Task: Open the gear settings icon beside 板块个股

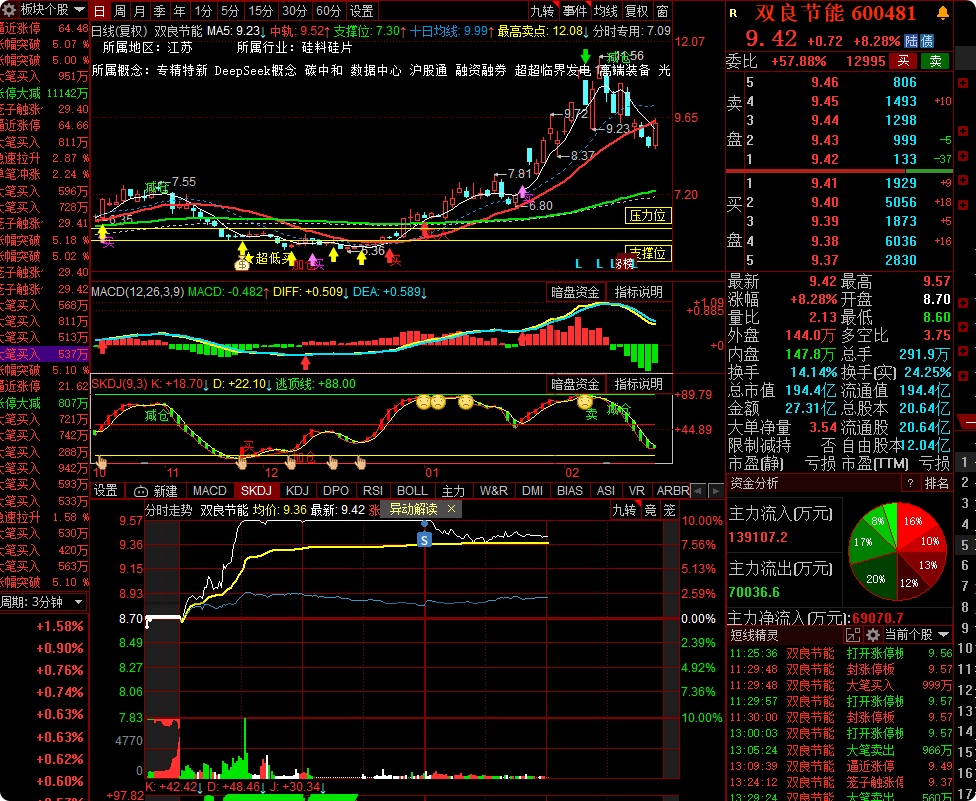Action: point(9,9)
